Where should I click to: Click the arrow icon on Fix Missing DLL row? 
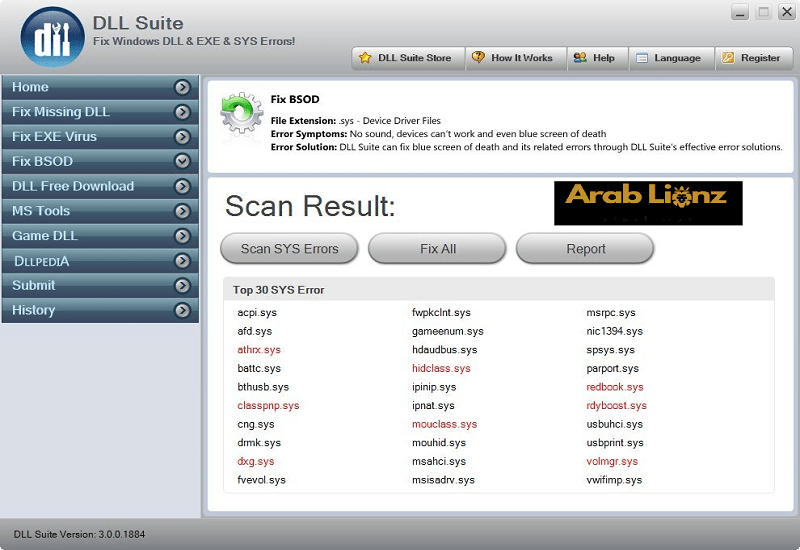(183, 112)
